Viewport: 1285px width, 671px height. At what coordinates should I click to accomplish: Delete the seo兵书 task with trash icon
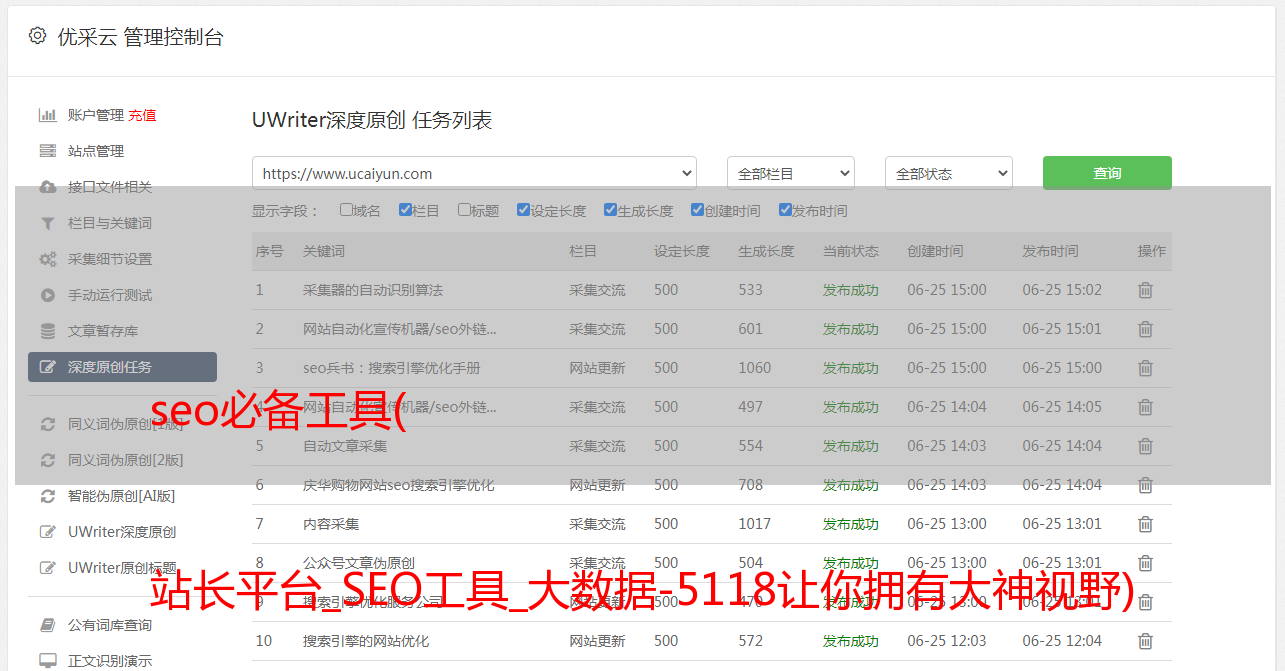click(1145, 368)
